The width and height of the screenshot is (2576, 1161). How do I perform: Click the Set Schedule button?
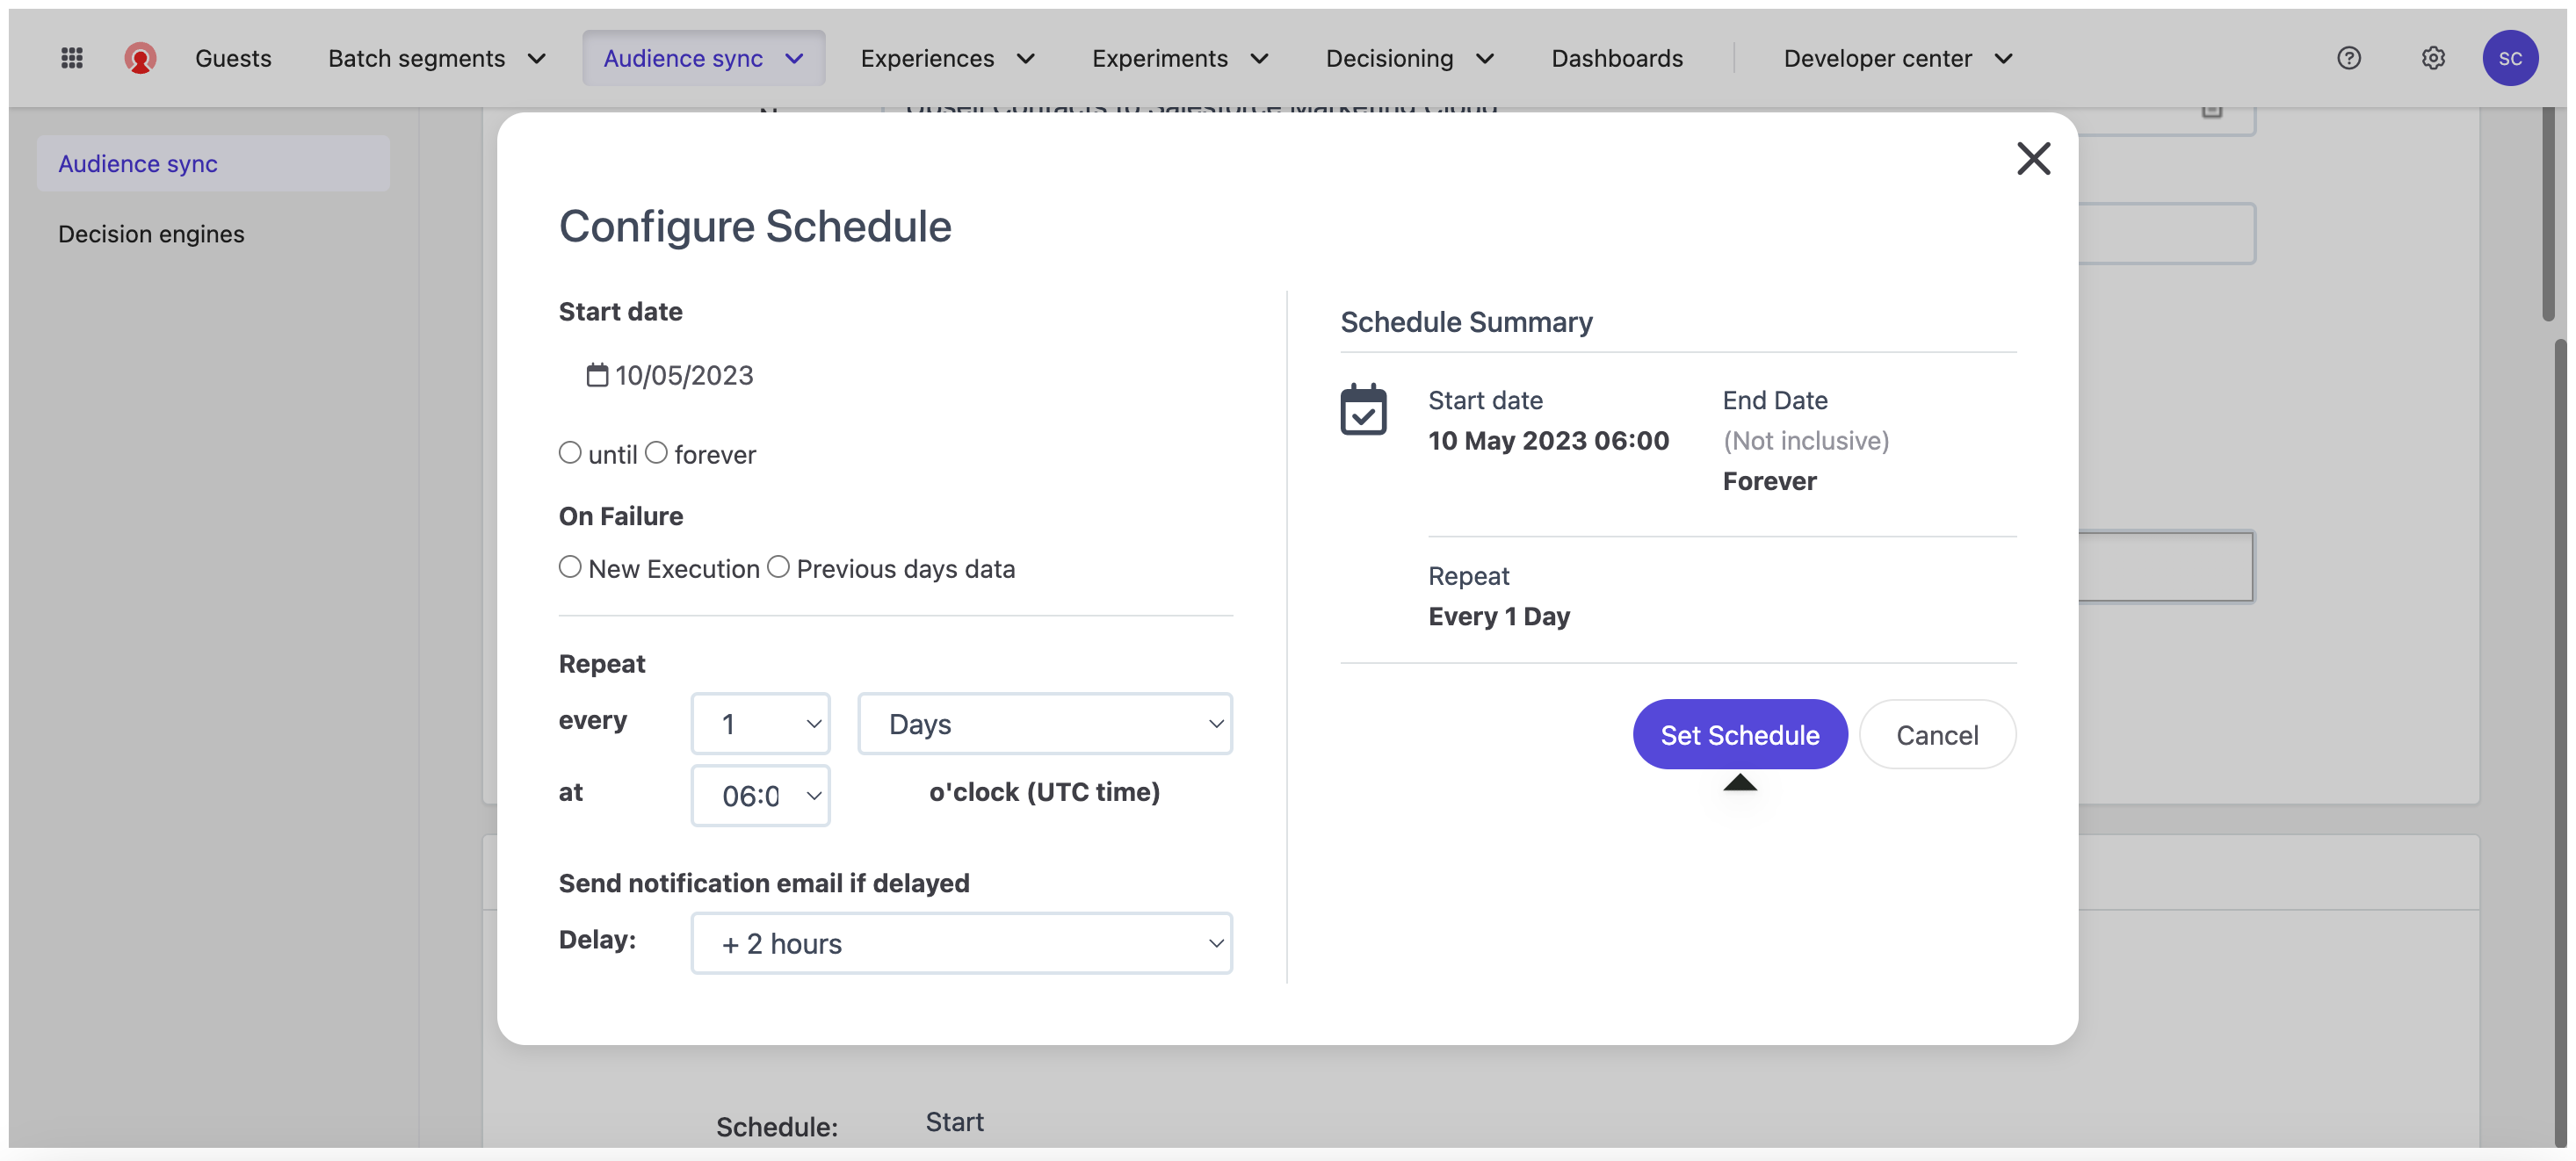pos(1739,734)
